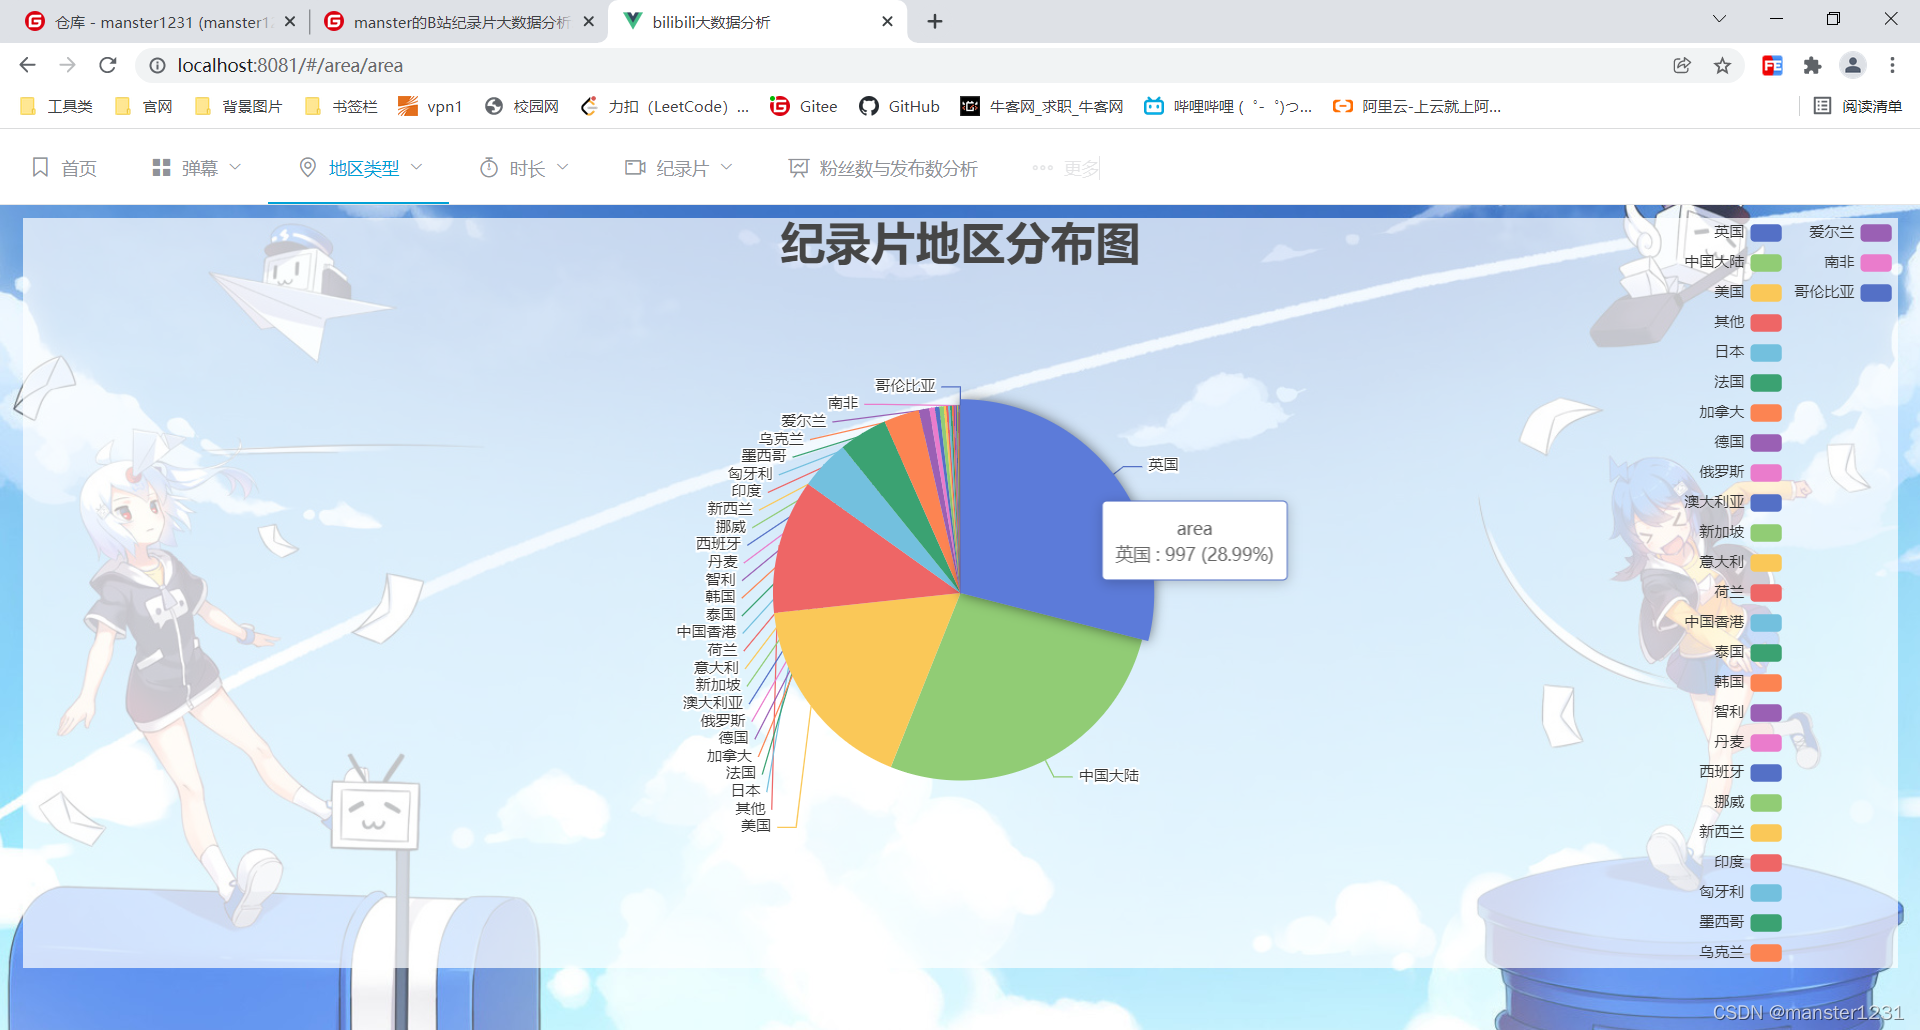Viewport: 1920px width, 1030px height.
Task: Open the 官网 bookmark folder
Action: pos(144,106)
